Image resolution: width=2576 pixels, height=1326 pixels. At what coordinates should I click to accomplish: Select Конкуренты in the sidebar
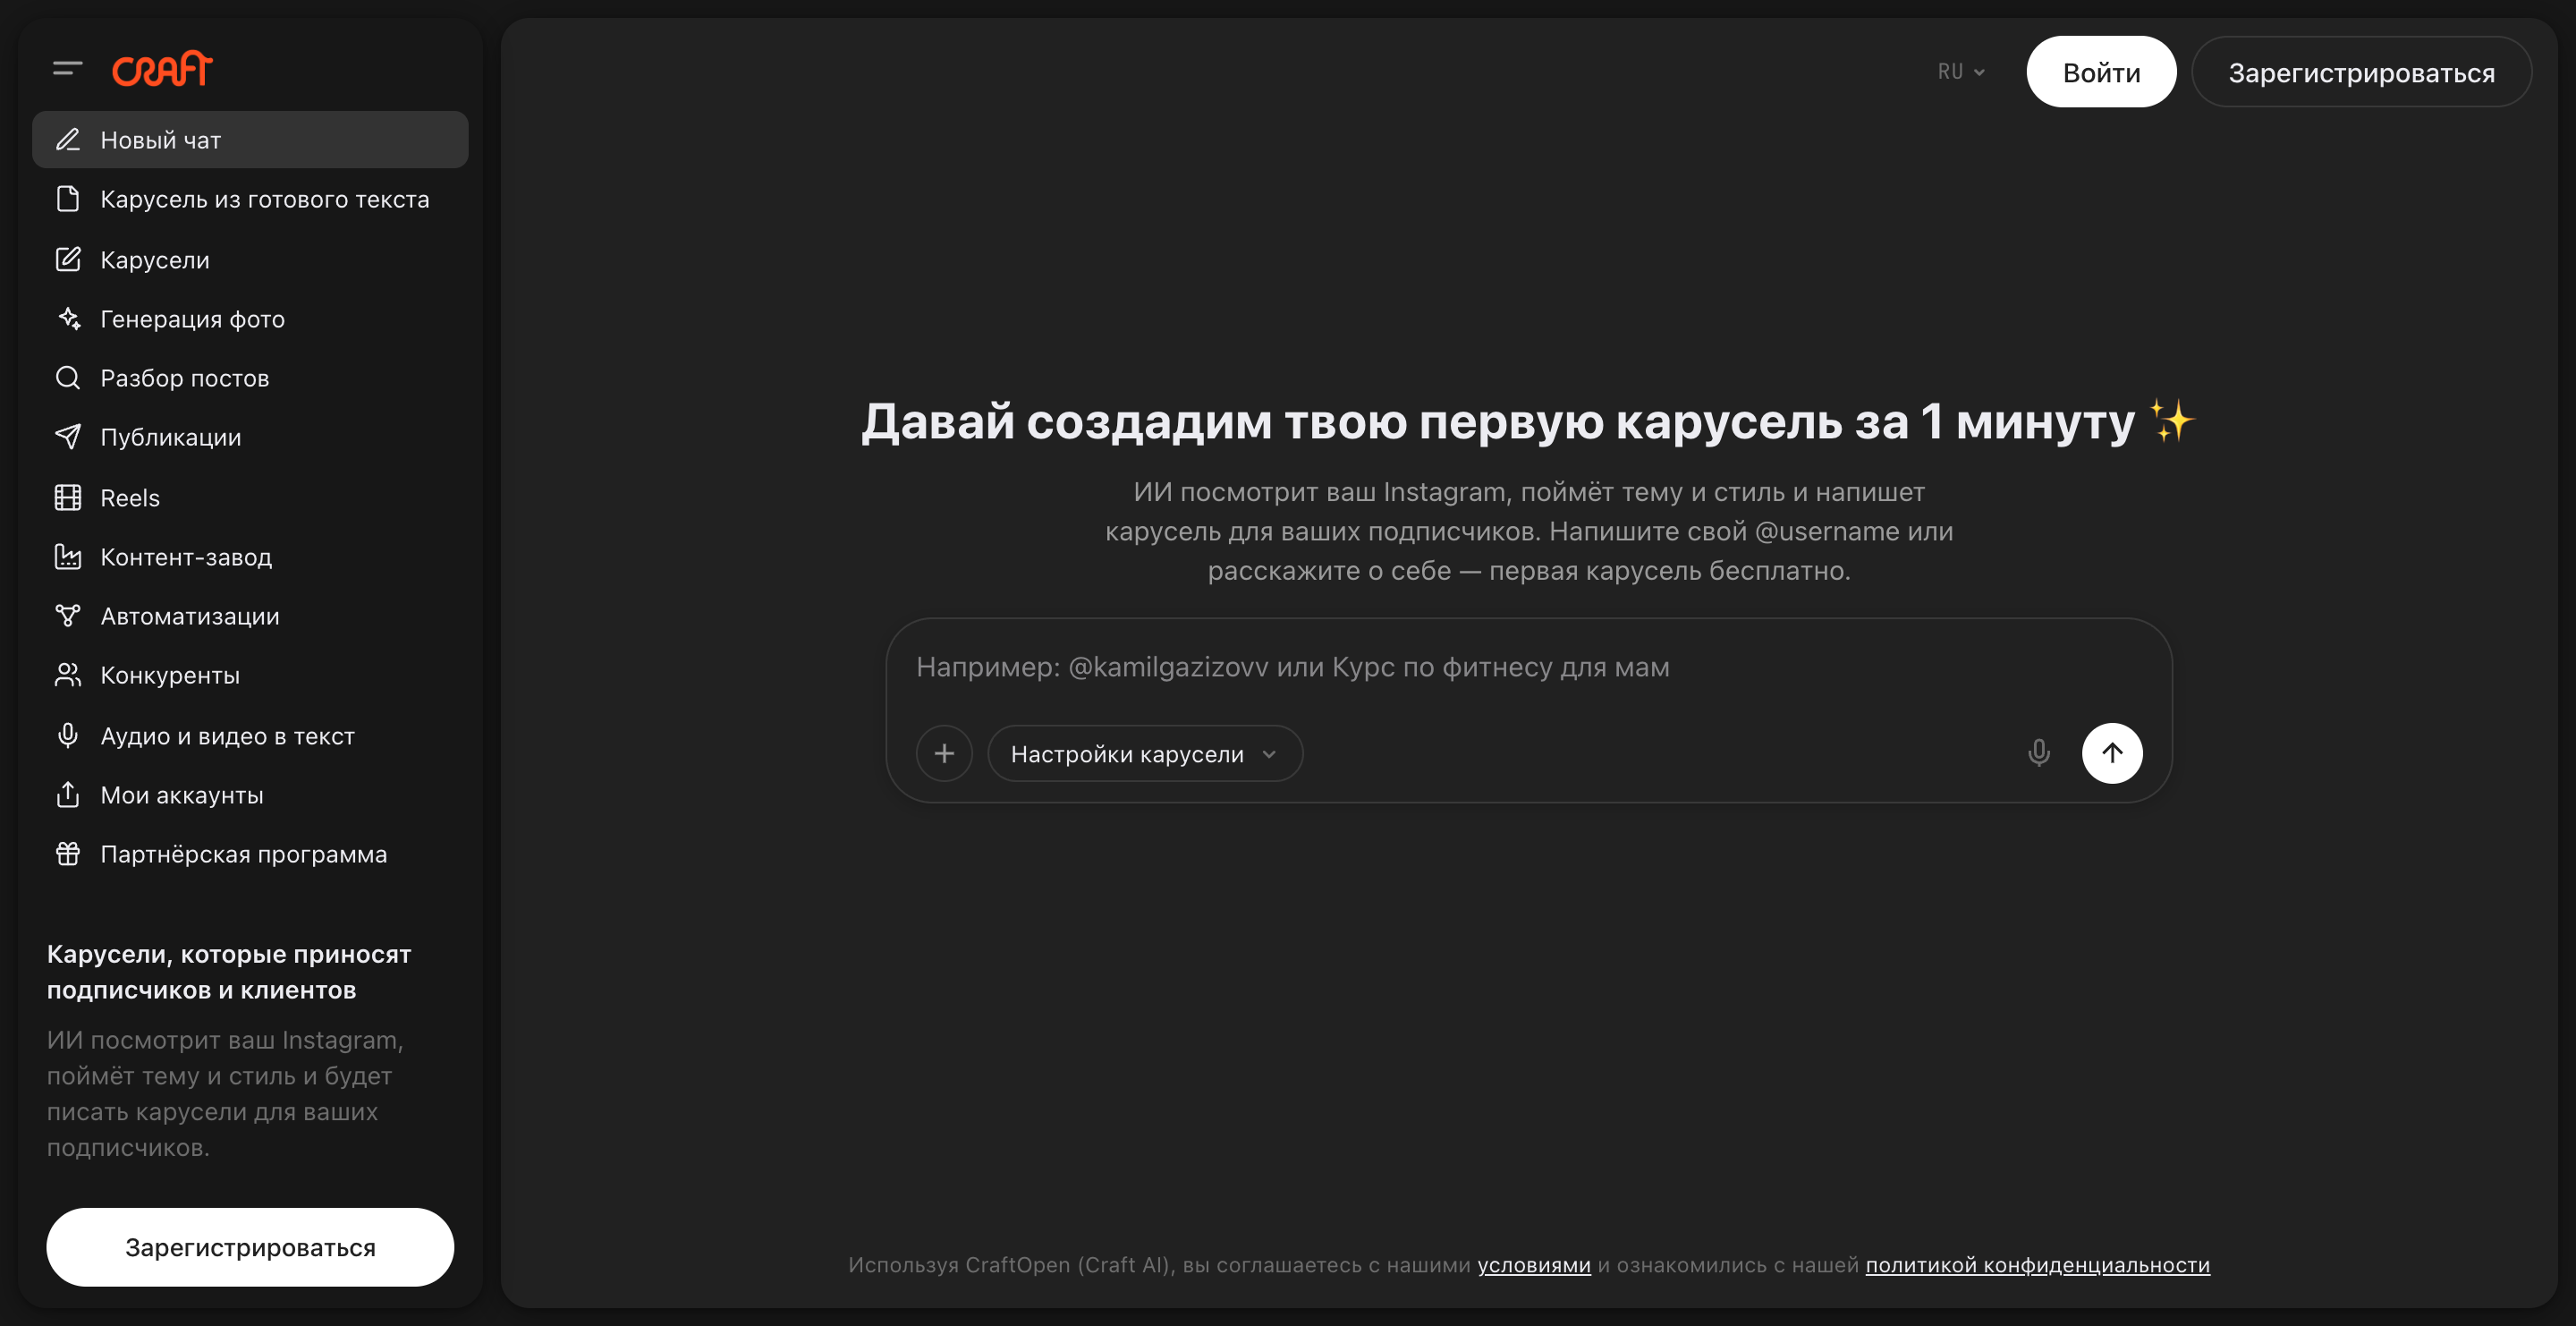point(250,674)
